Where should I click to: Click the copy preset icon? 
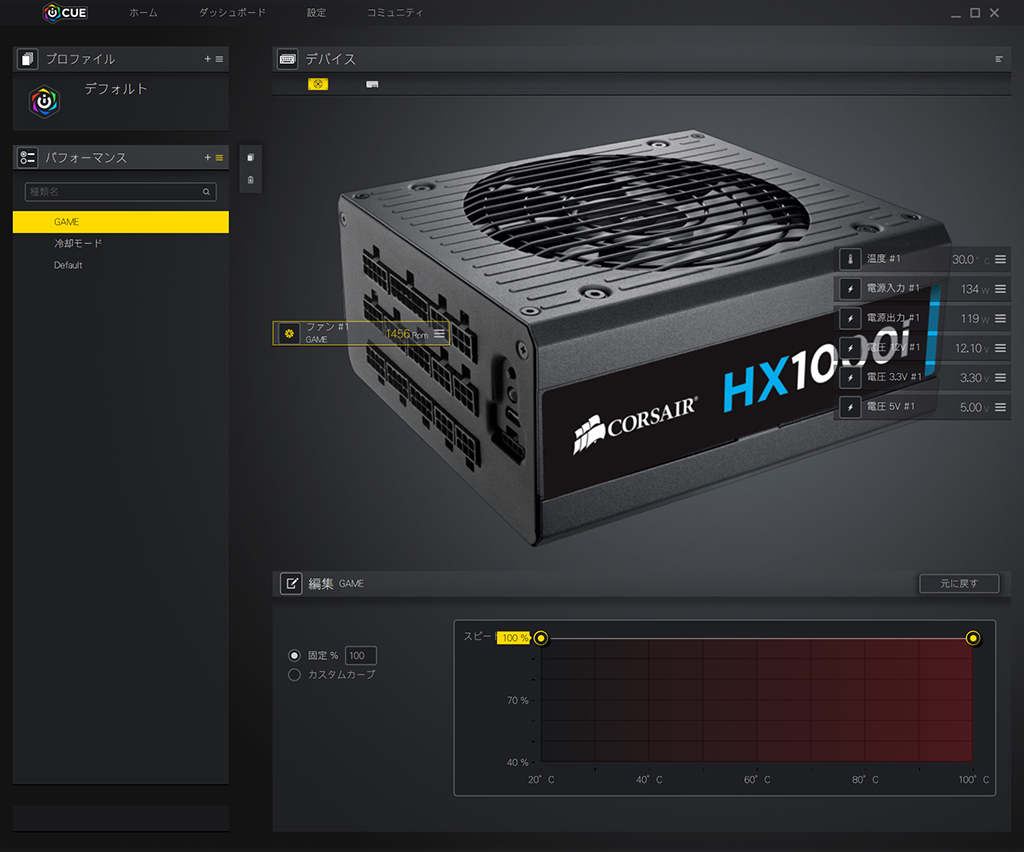251,157
